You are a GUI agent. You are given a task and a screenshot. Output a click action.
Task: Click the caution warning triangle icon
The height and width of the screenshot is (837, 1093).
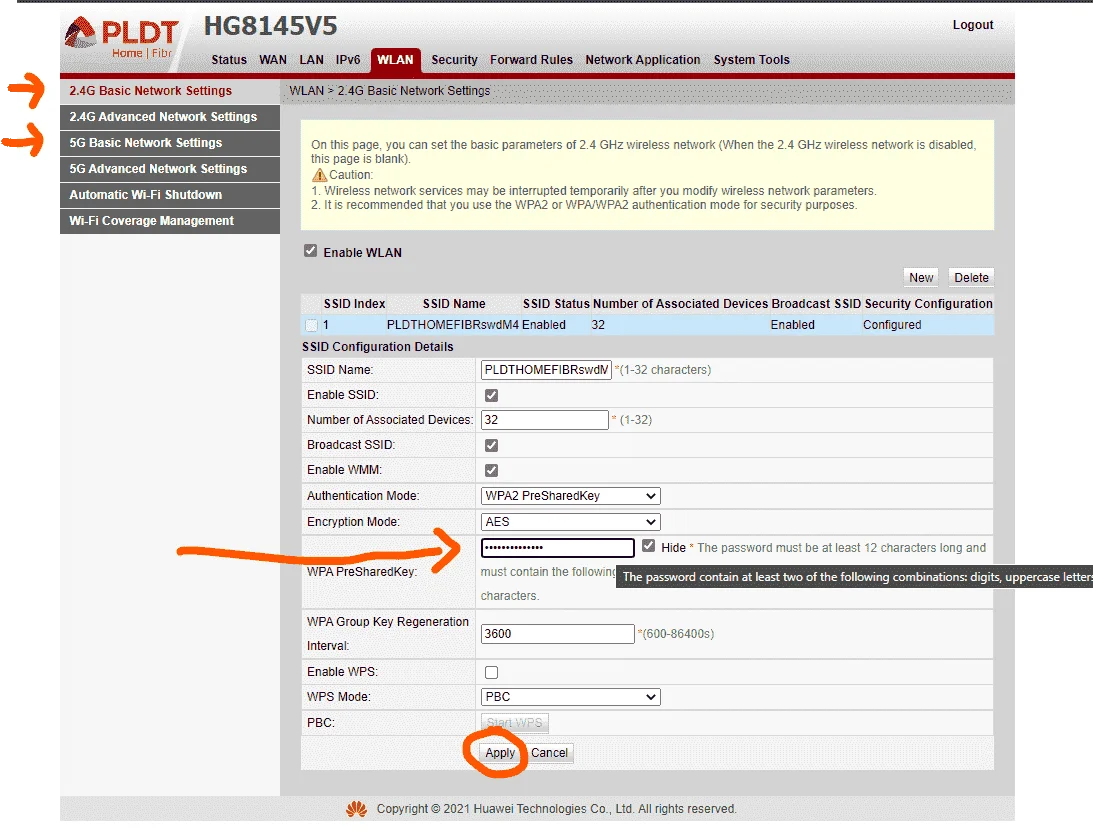[319, 175]
